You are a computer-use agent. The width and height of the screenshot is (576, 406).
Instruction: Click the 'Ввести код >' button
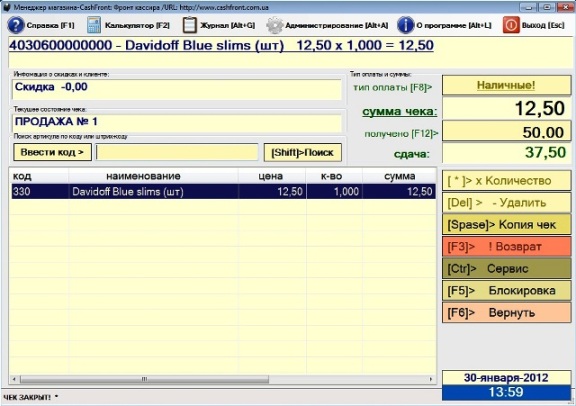pyautogui.click(x=53, y=152)
